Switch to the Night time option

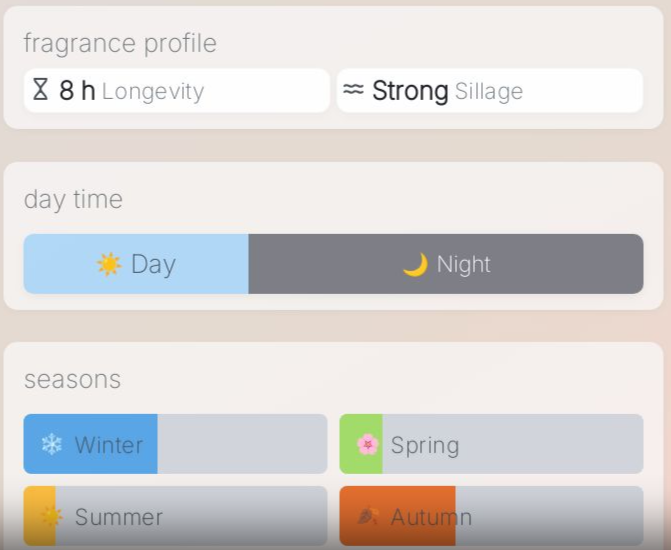click(x=446, y=264)
